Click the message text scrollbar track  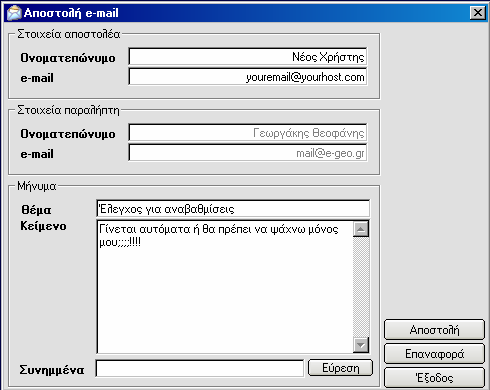click(x=361, y=287)
